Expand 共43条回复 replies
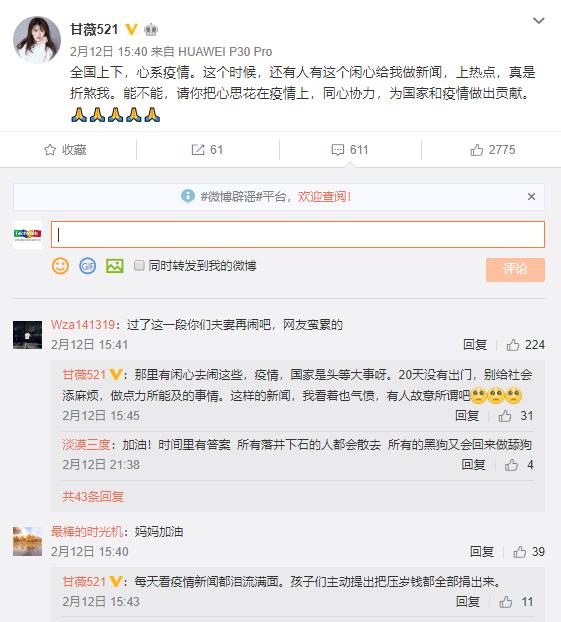 point(93,496)
